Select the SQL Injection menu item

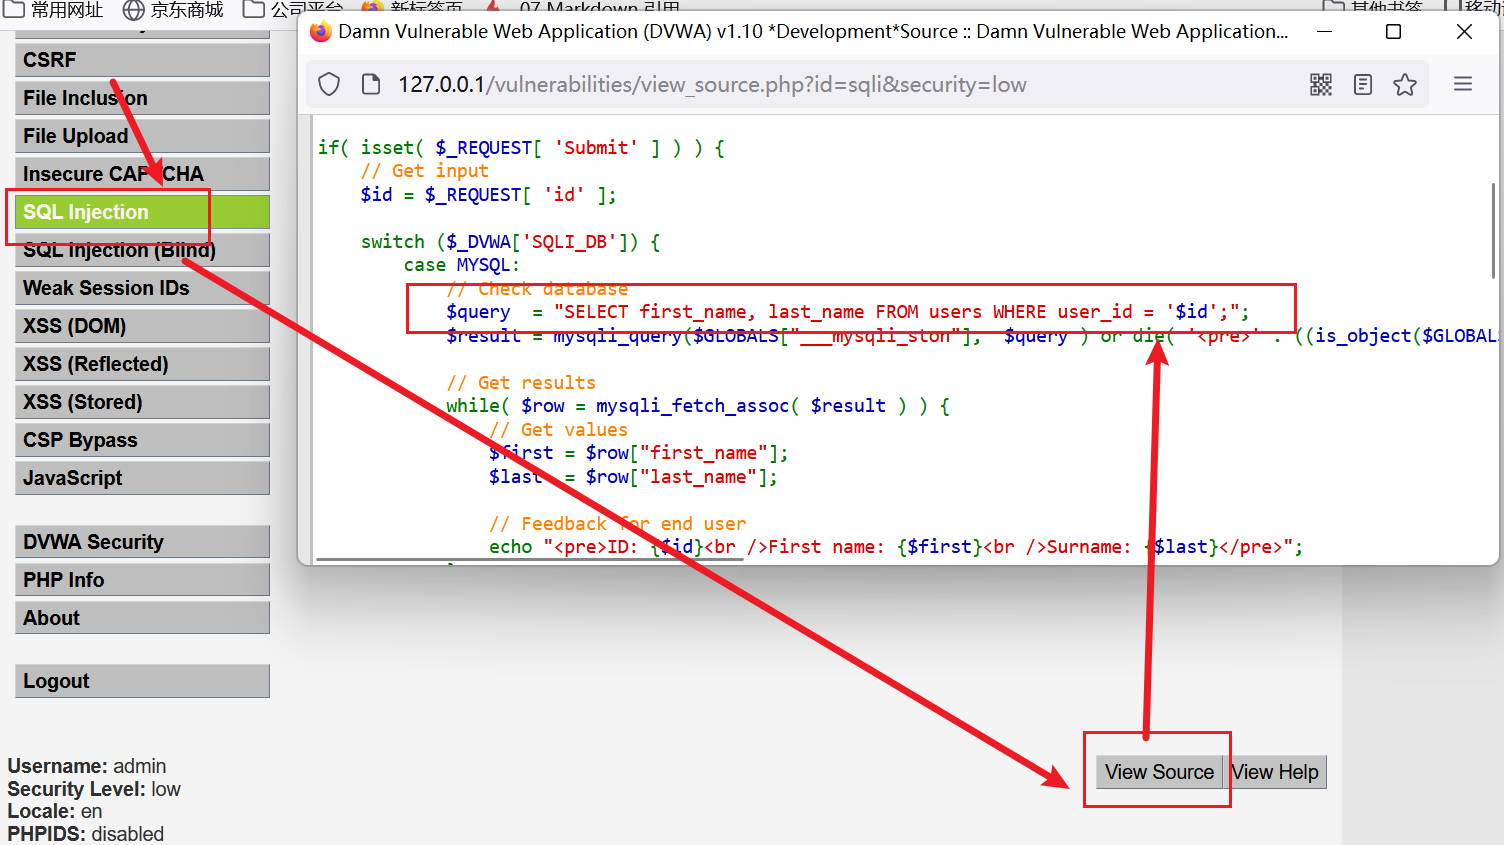pos(142,212)
